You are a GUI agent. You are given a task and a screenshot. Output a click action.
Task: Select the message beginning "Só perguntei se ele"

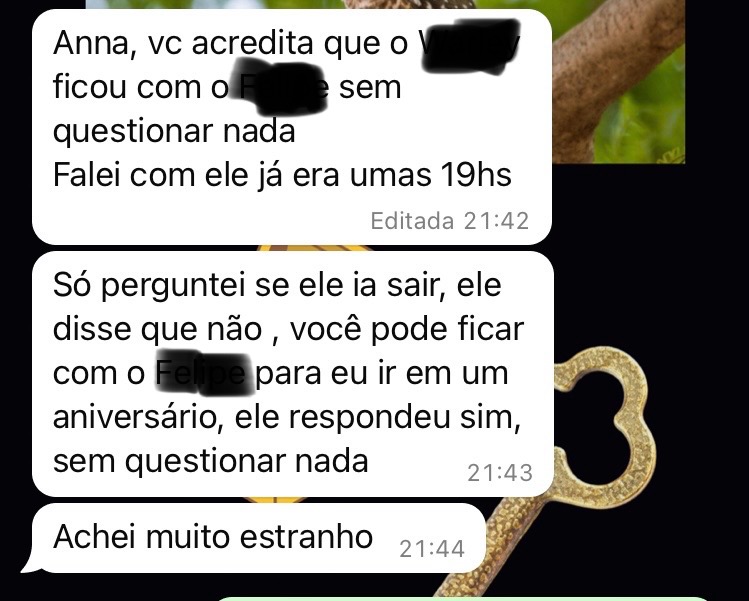[293, 374]
